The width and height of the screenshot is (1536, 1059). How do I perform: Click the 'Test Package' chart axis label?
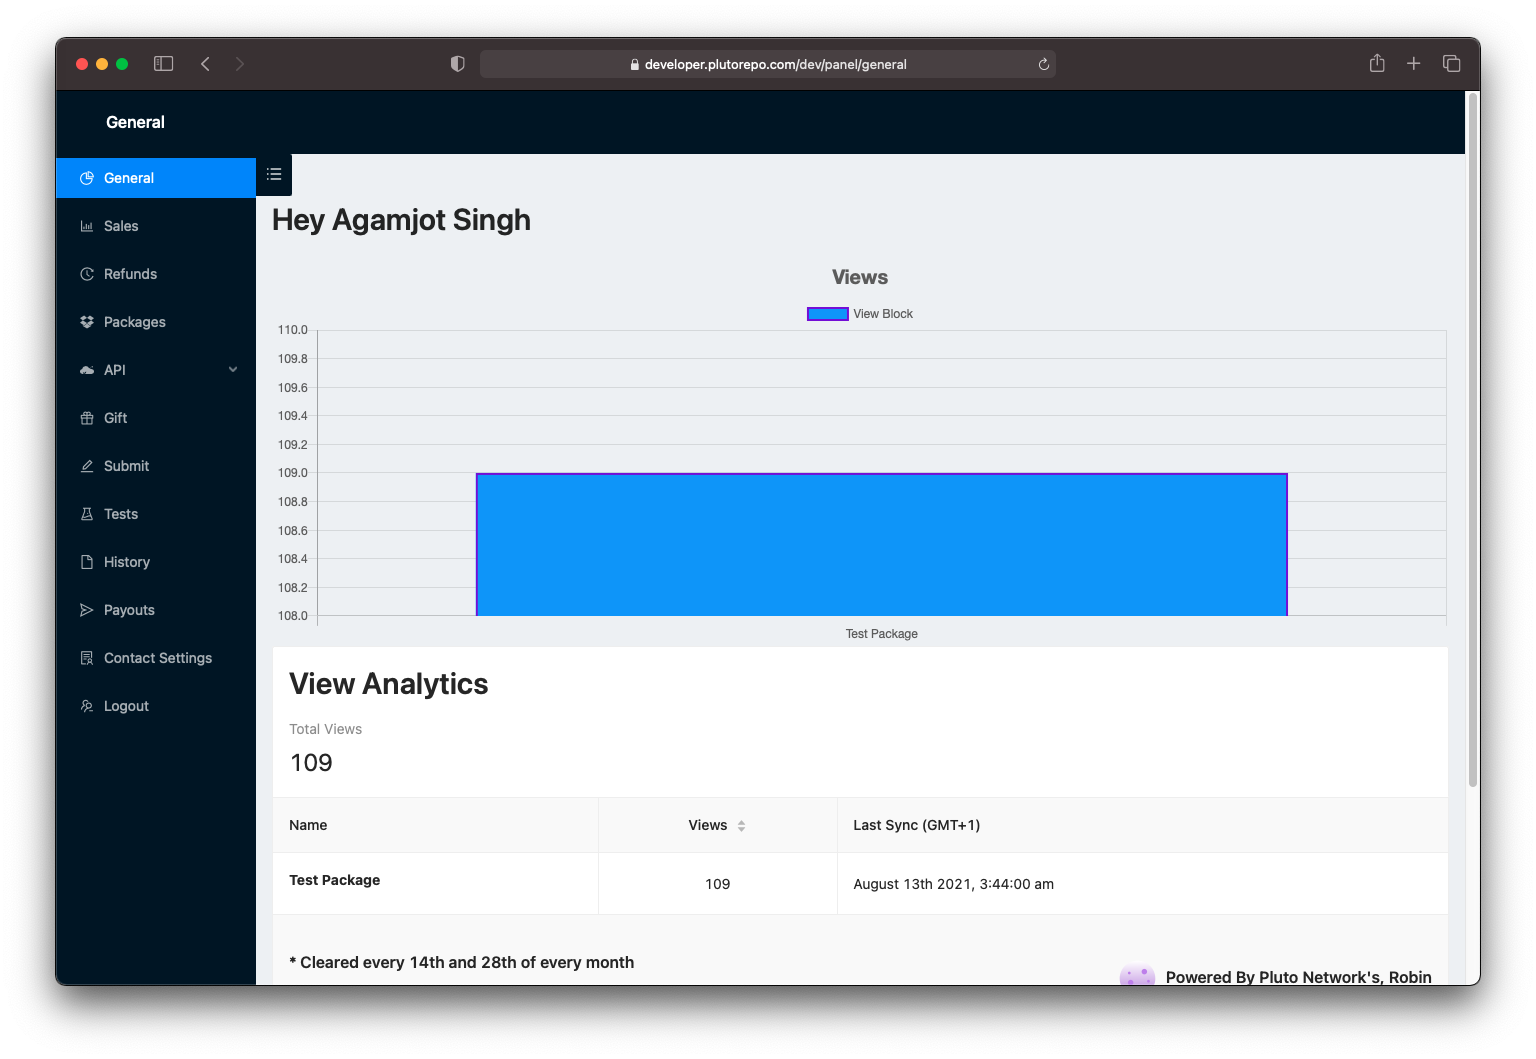(x=881, y=634)
